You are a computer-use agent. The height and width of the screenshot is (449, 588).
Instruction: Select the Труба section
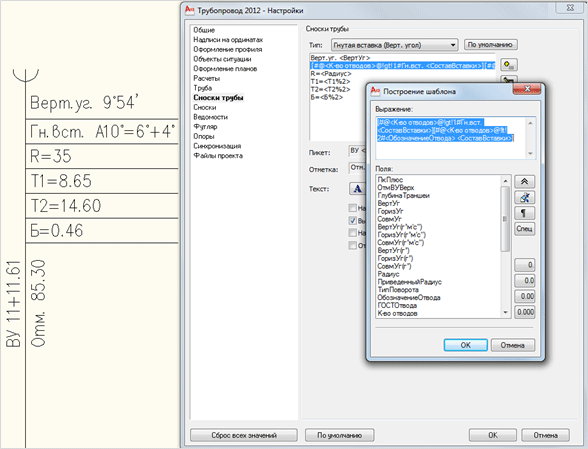tap(202, 88)
